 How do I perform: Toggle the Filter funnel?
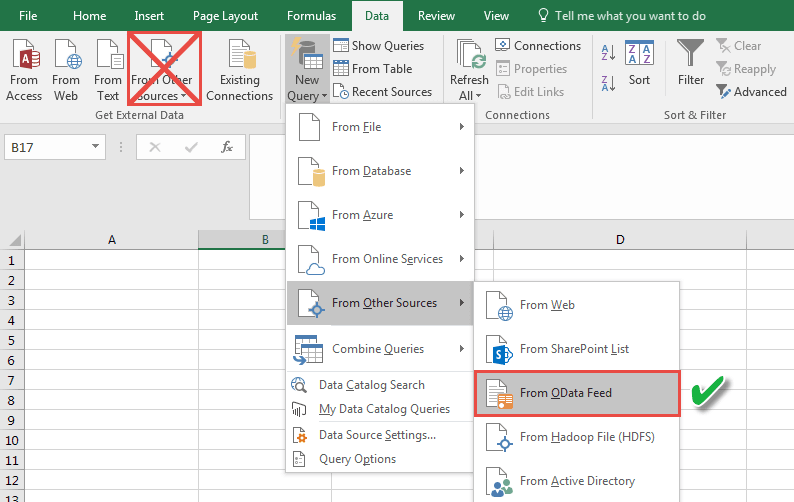pos(691,63)
